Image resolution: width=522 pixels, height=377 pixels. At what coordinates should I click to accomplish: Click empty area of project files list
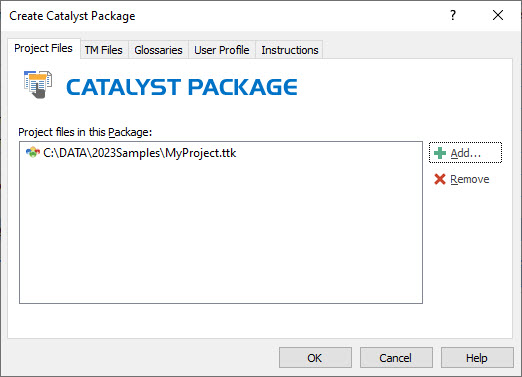click(221, 233)
